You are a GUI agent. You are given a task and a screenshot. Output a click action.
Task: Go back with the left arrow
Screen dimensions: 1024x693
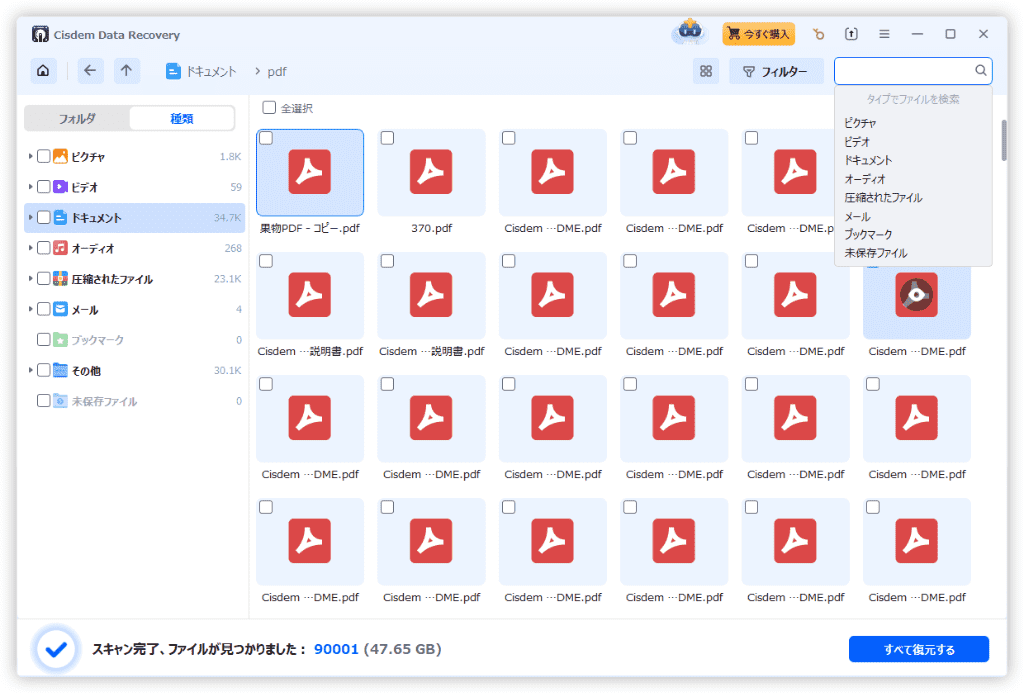[91, 71]
